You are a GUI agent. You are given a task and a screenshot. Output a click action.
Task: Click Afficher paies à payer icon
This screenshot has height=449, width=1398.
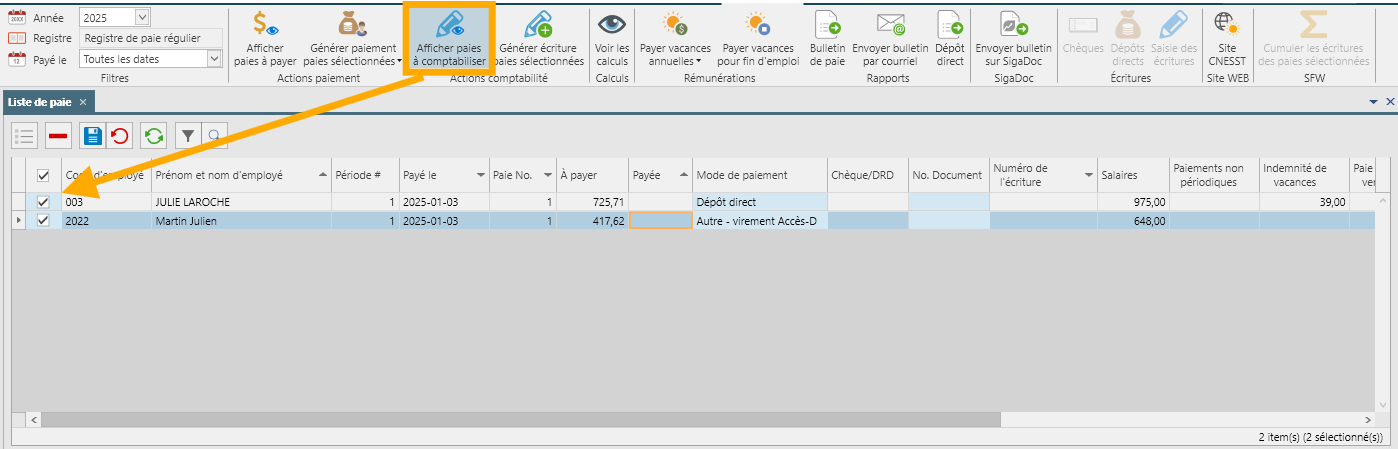265,22
